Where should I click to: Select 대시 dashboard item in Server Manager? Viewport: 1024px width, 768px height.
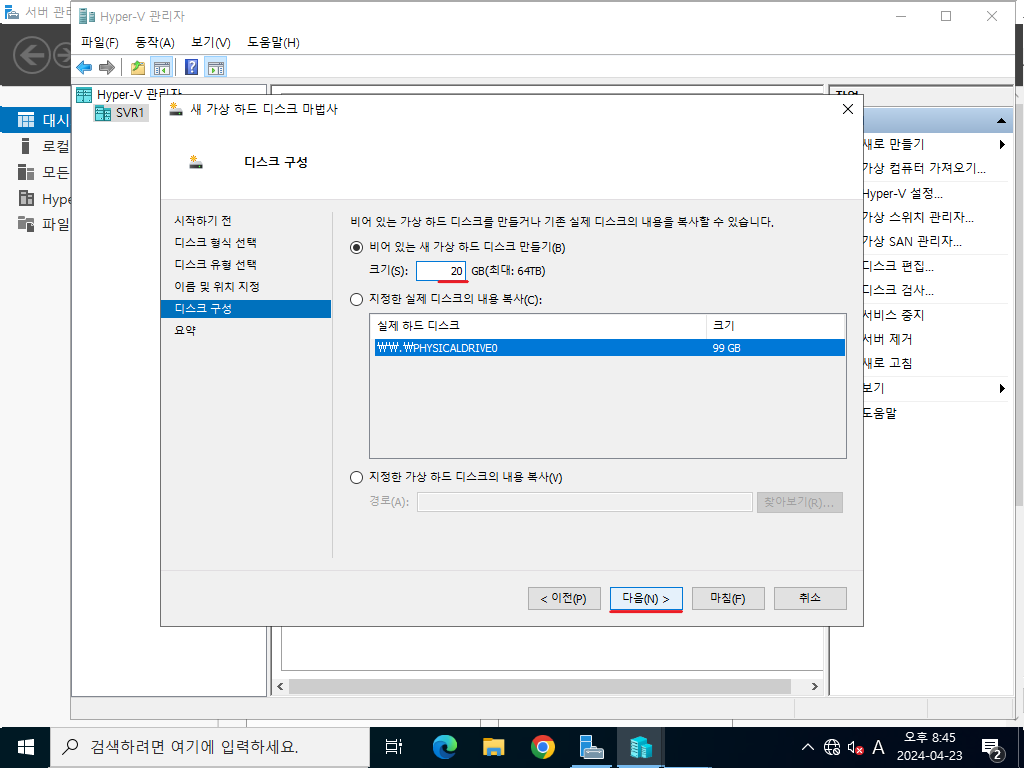[x=35, y=120]
